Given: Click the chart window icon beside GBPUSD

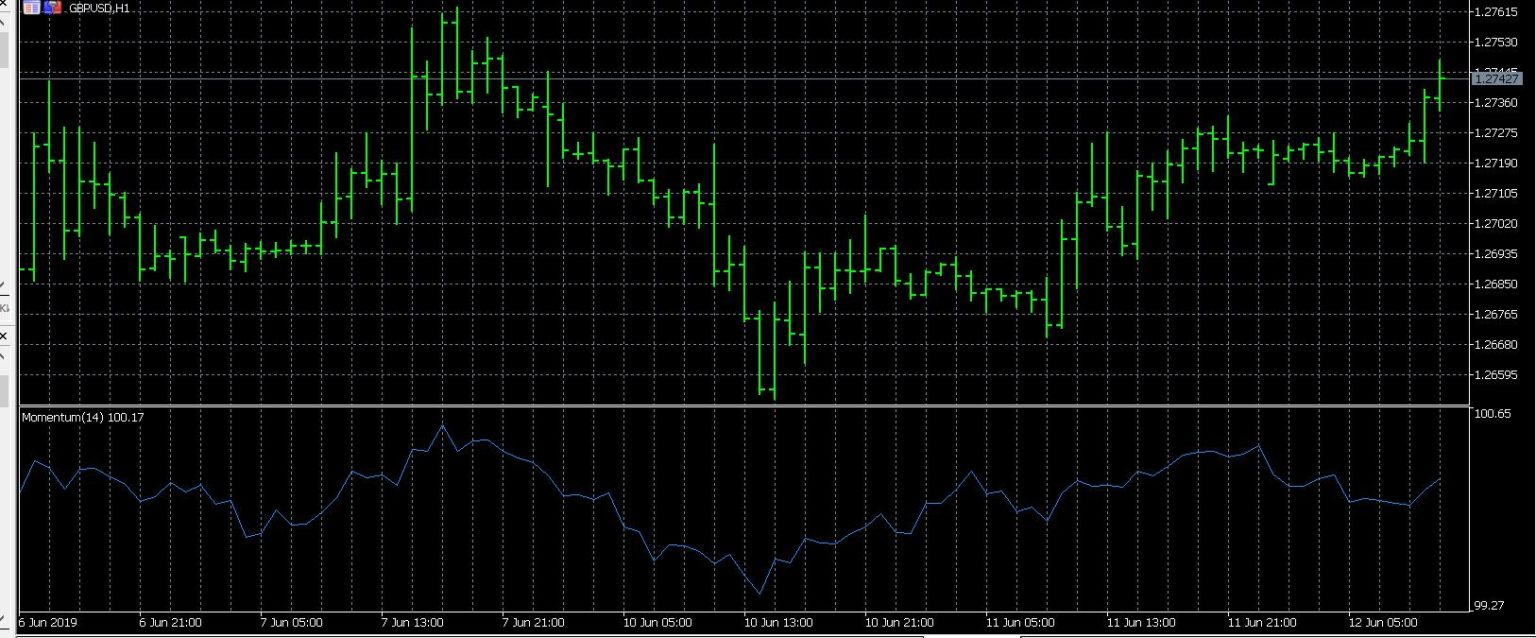Looking at the screenshot, I should point(31,8).
